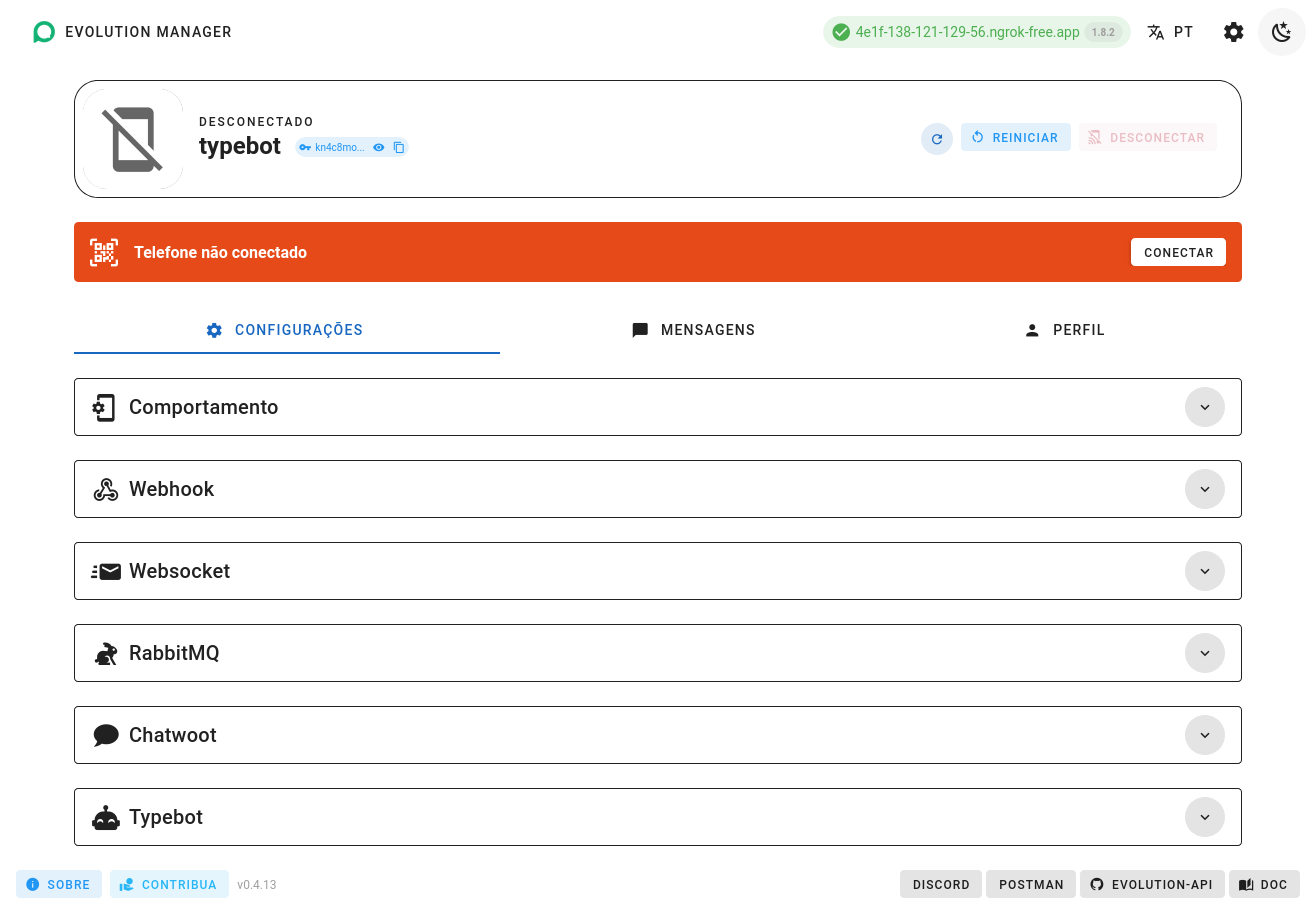Click the book icon in DOC button
The height and width of the screenshot is (906, 1316).
(x=1246, y=884)
